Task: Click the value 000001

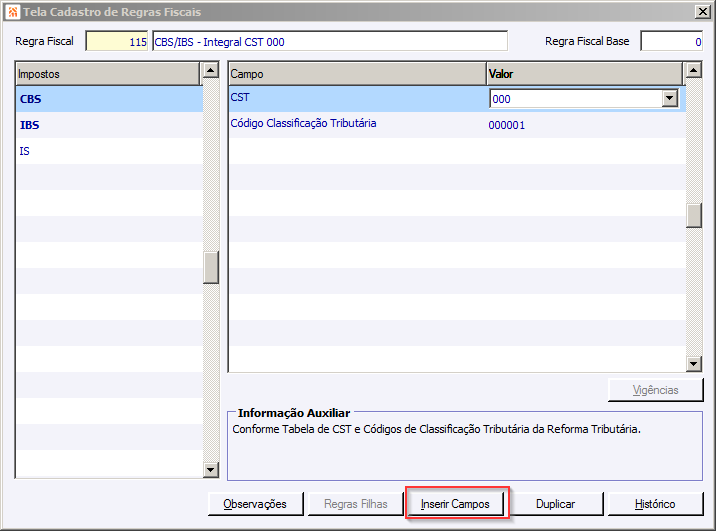Action: 507,125
